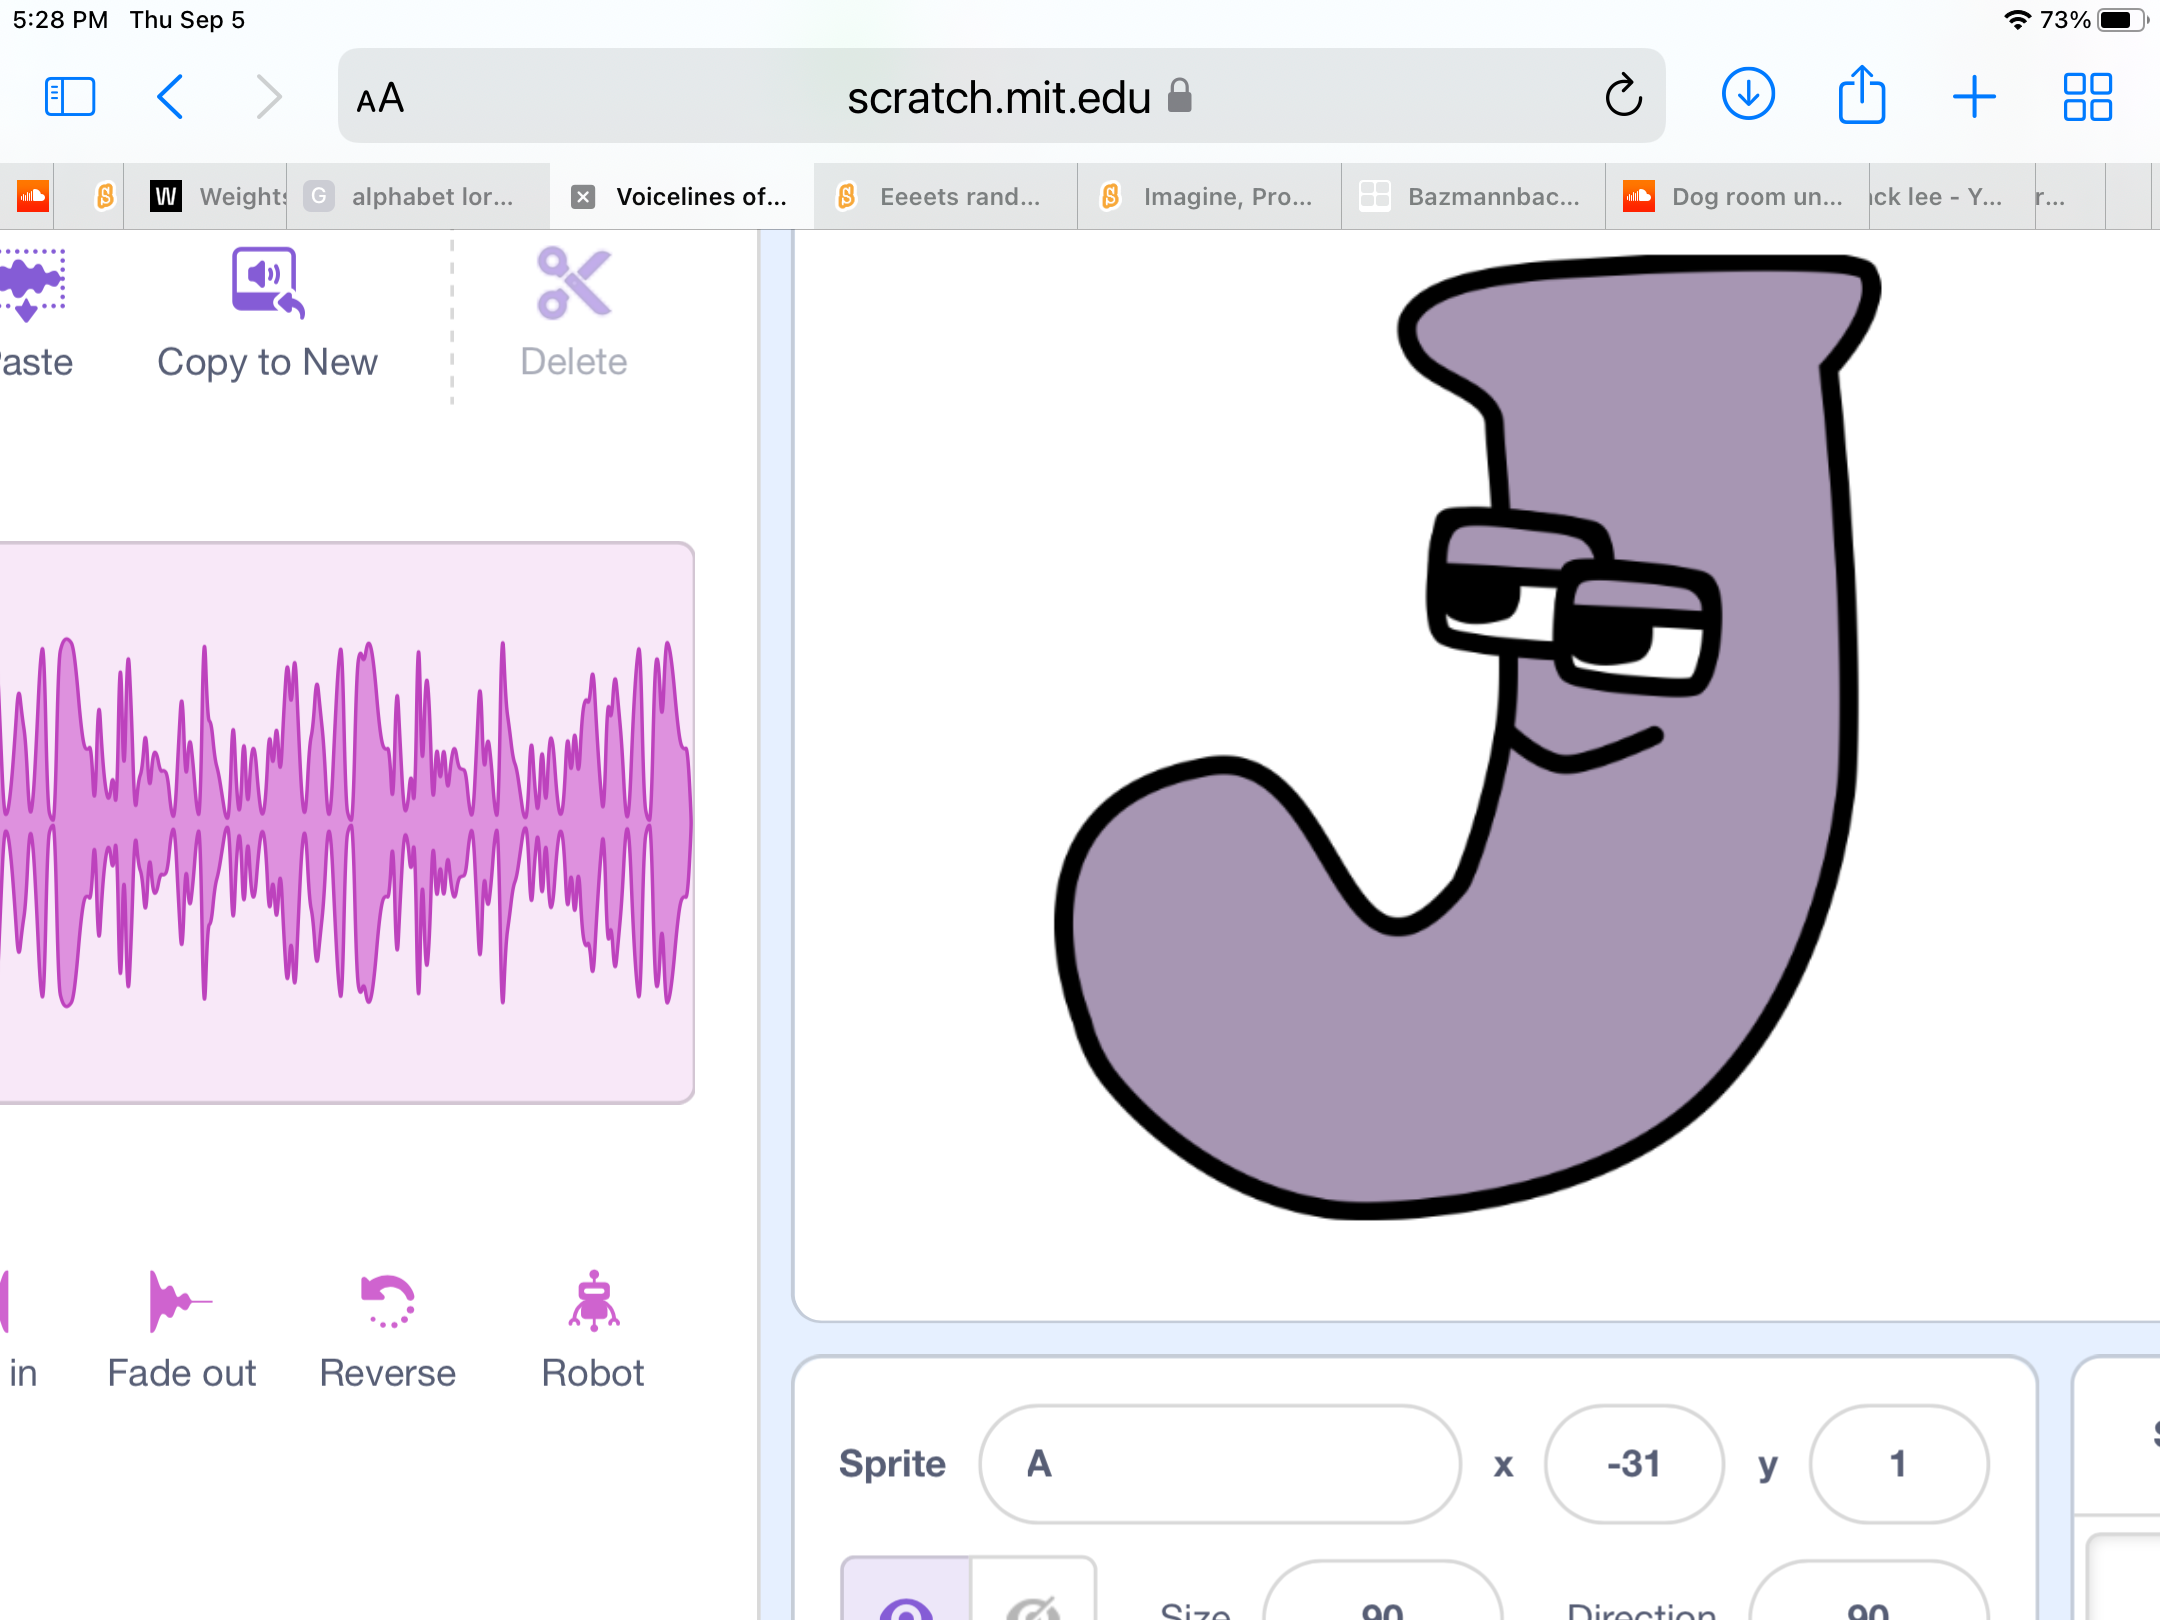Show sprite visibility eye toggle
Viewport: 2160px width, 1620px height.
coord(906,1590)
